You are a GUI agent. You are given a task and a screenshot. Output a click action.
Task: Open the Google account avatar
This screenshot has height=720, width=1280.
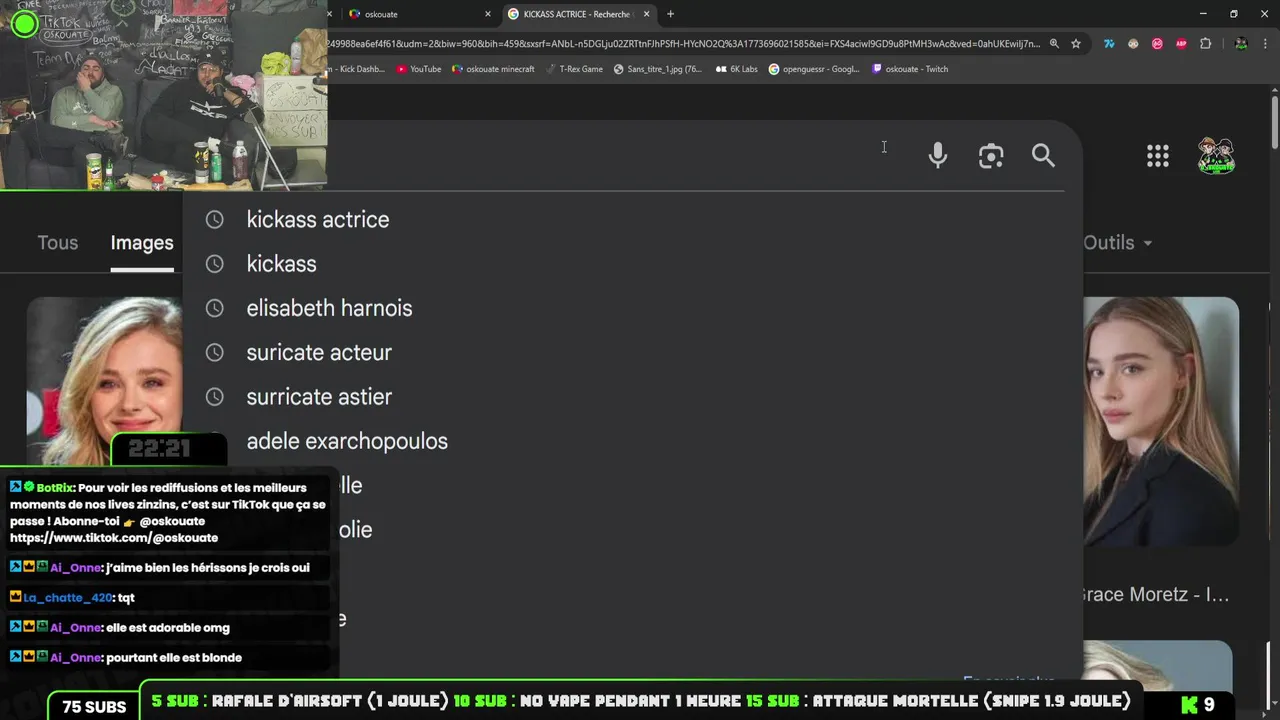(x=1217, y=155)
